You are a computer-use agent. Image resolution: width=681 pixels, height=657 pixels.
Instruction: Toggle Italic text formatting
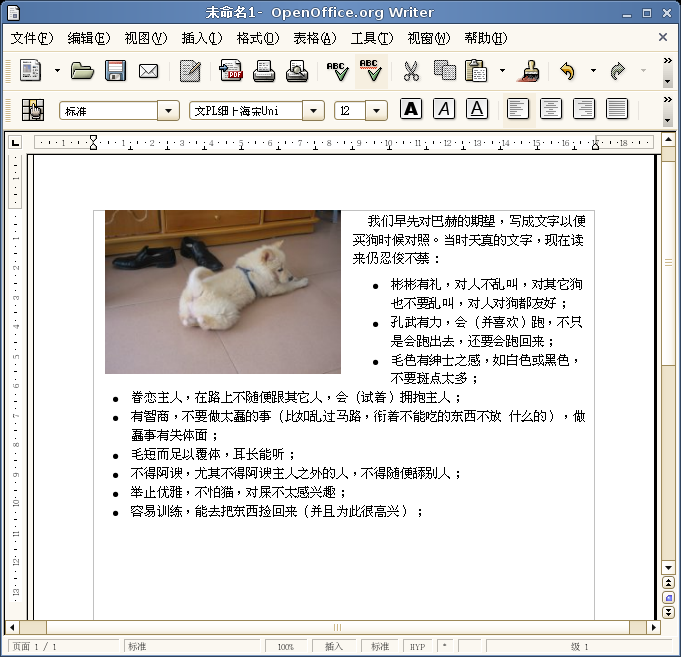point(444,109)
